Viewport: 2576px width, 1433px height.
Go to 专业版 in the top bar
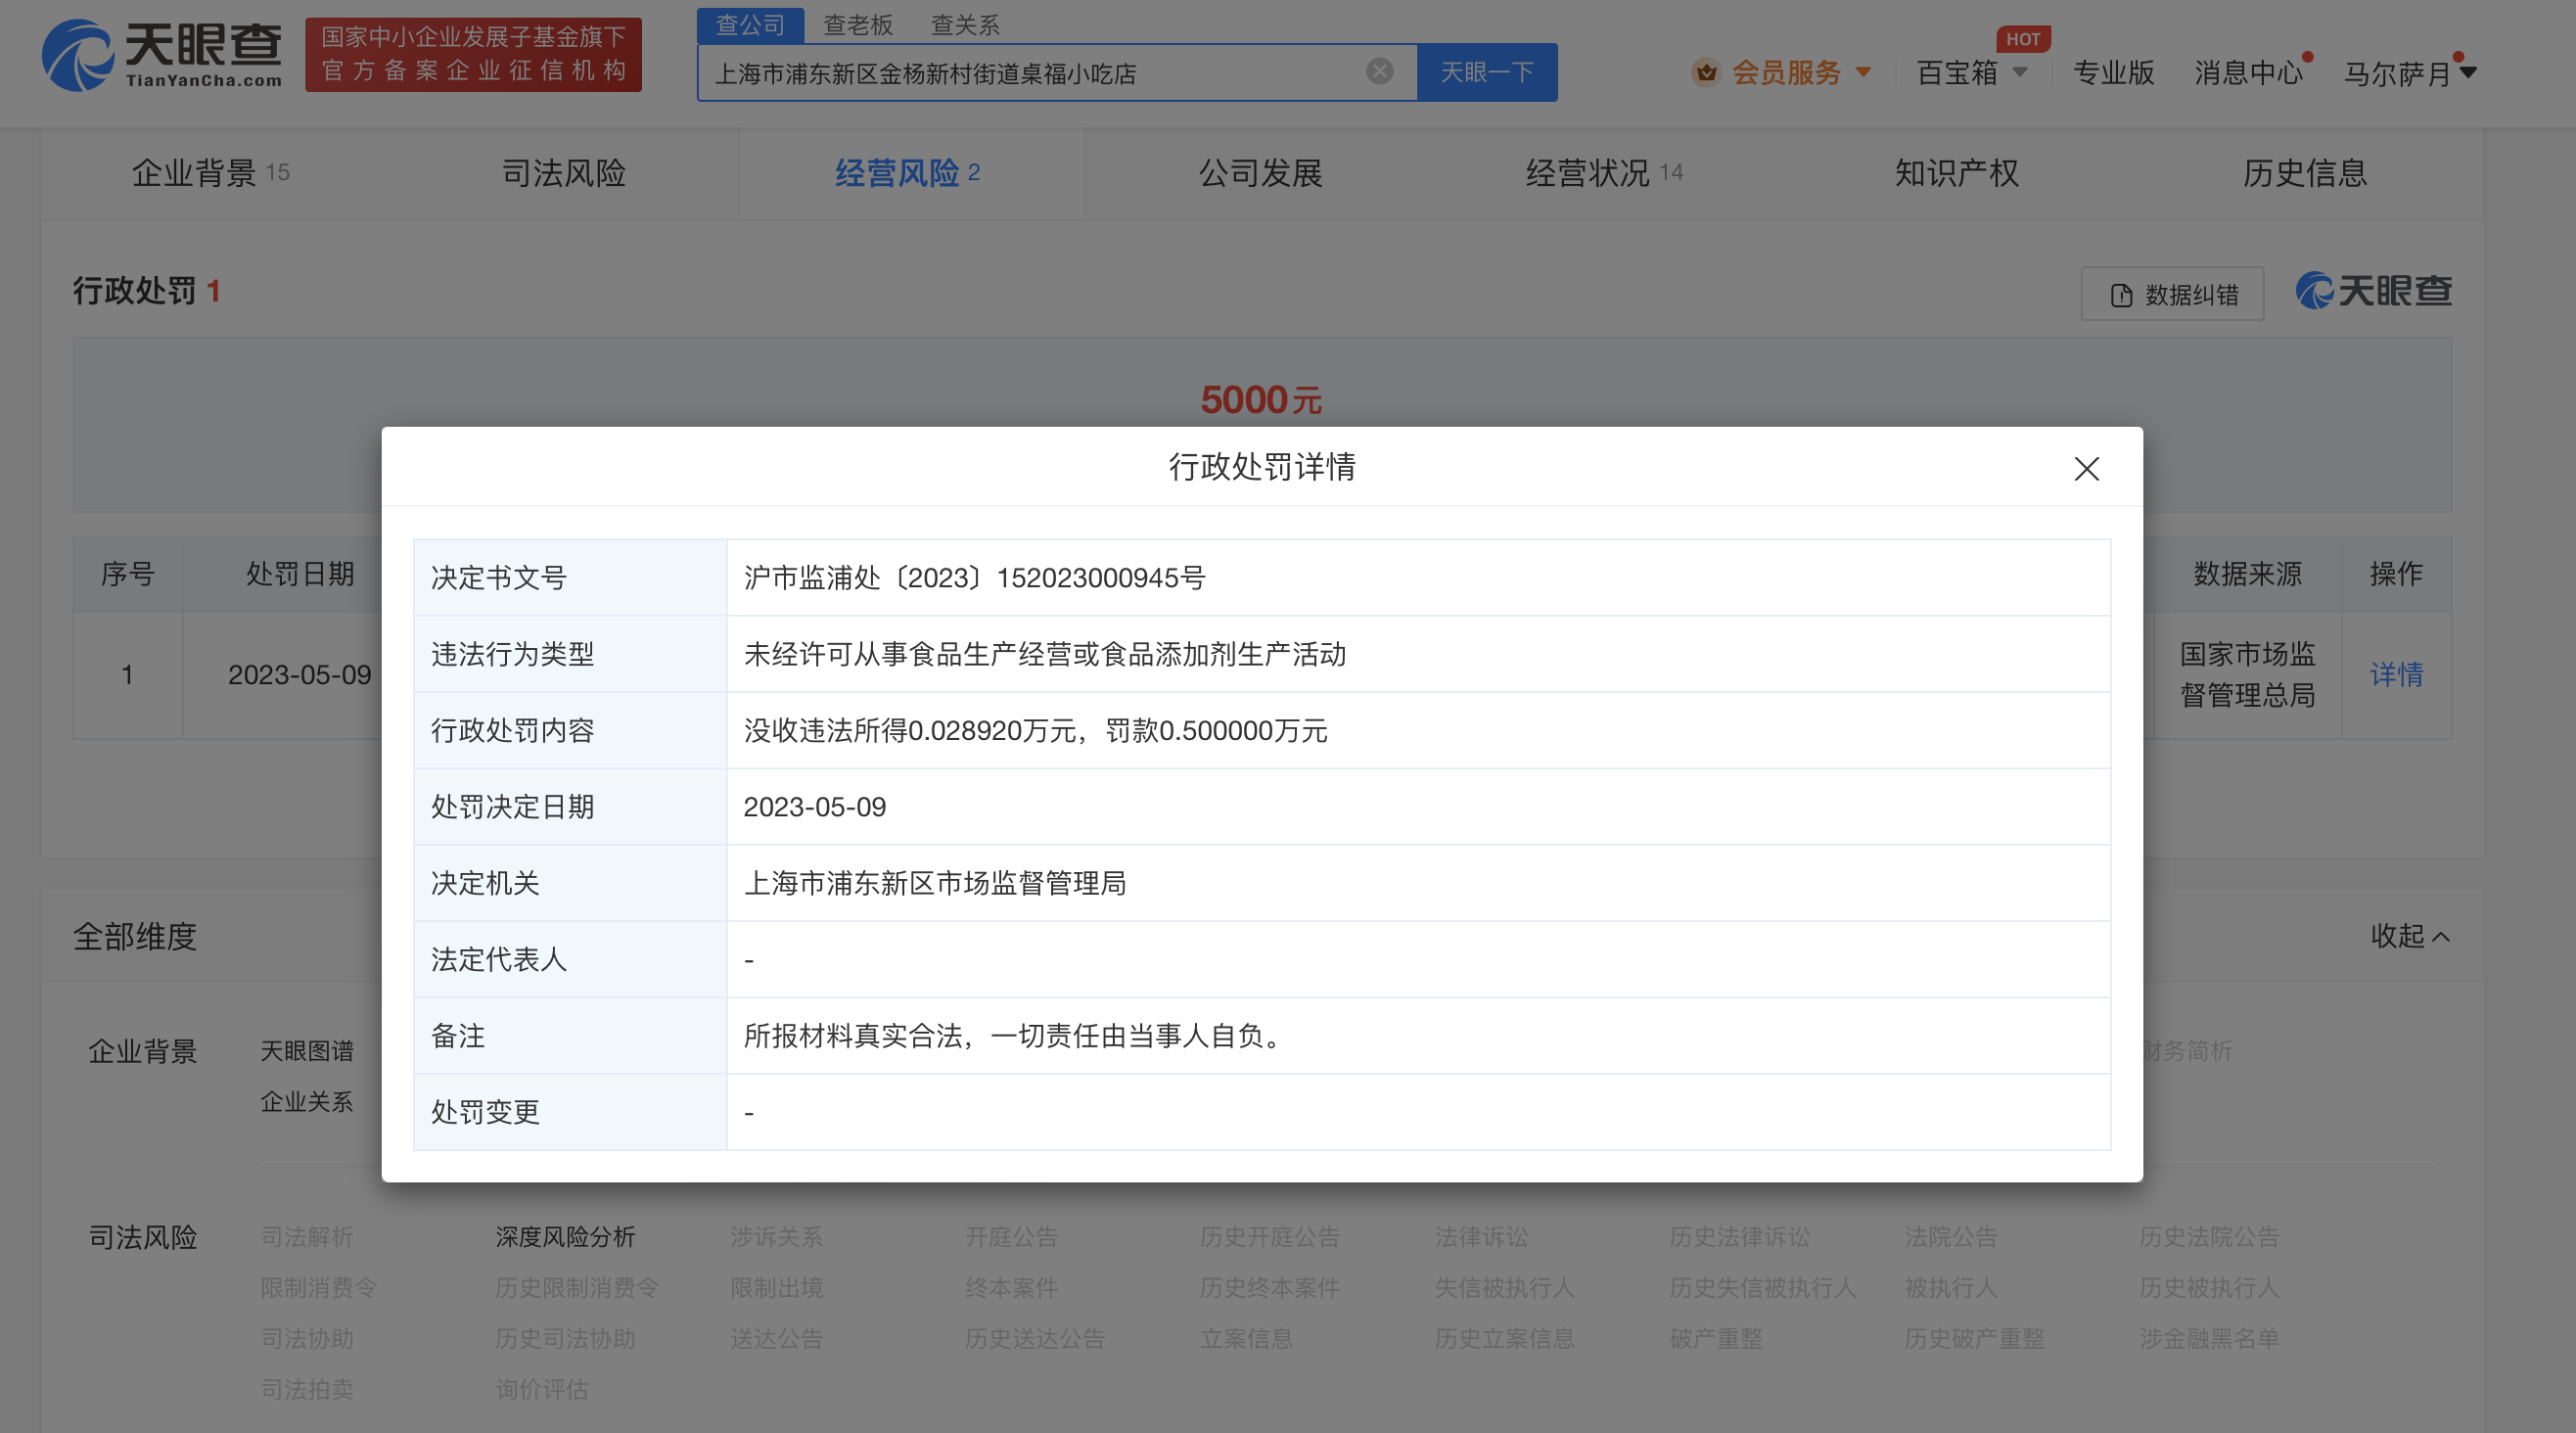click(x=2113, y=72)
